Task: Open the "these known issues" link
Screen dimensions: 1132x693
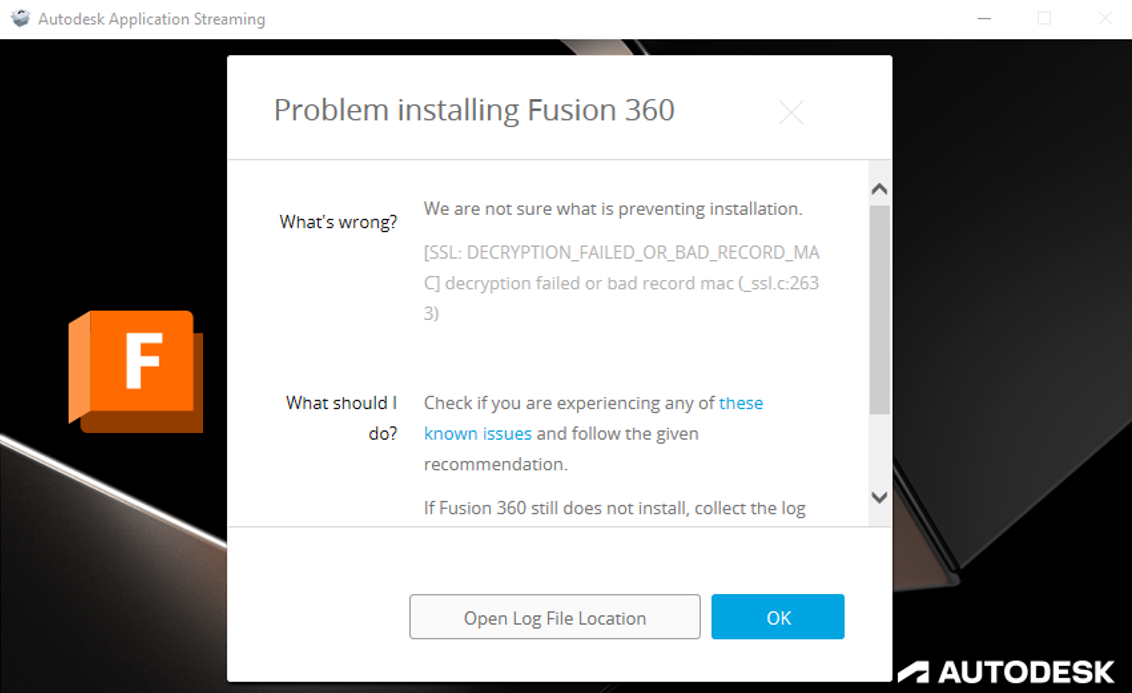Action: click(x=740, y=403)
